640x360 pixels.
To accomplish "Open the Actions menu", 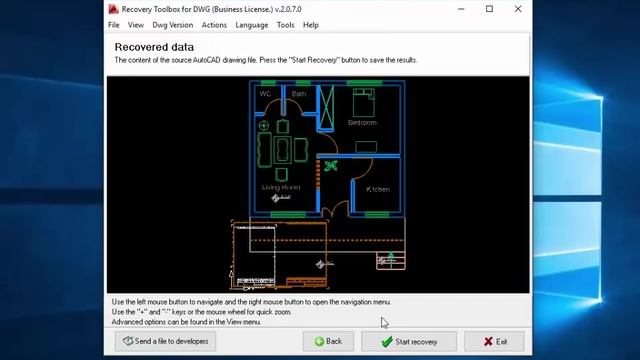I will coord(214,25).
